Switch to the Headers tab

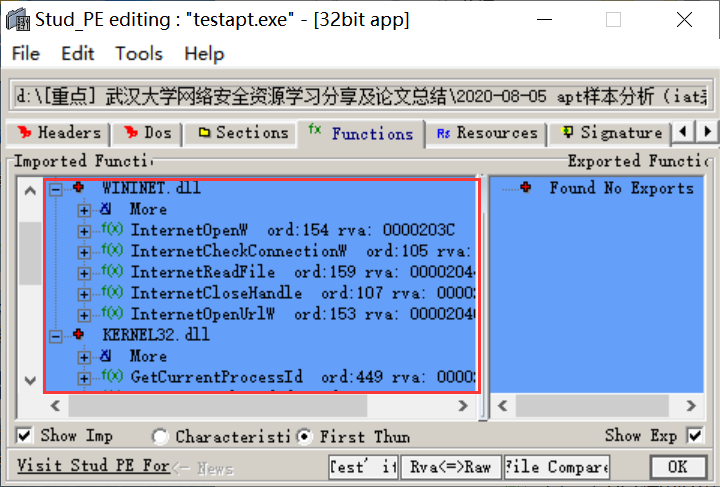[58, 134]
